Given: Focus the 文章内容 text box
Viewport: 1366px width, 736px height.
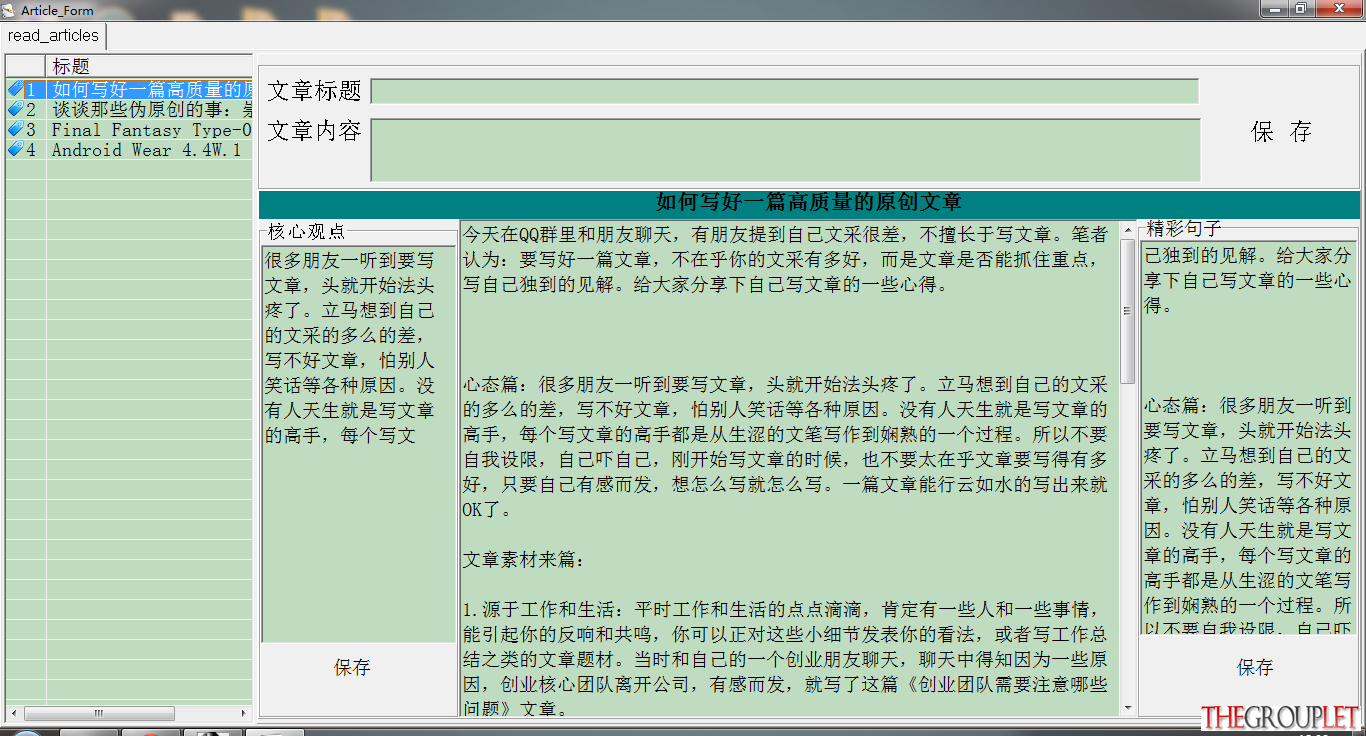Looking at the screenshot, I should [785, 150].
